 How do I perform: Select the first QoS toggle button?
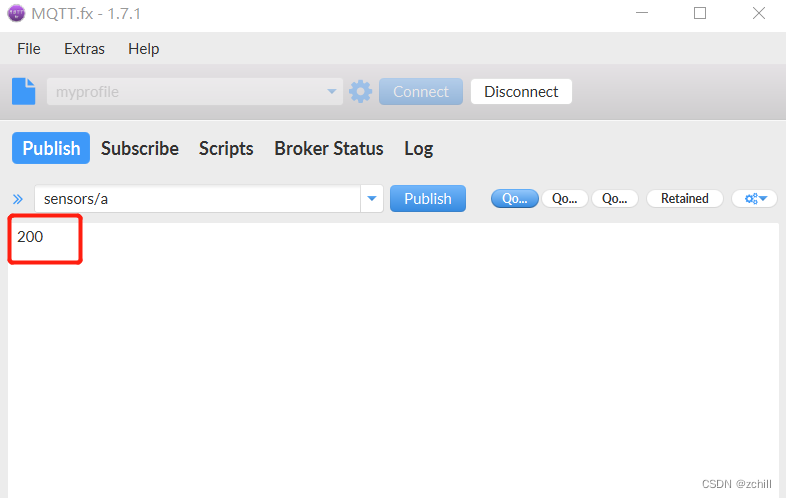point(515,199)
